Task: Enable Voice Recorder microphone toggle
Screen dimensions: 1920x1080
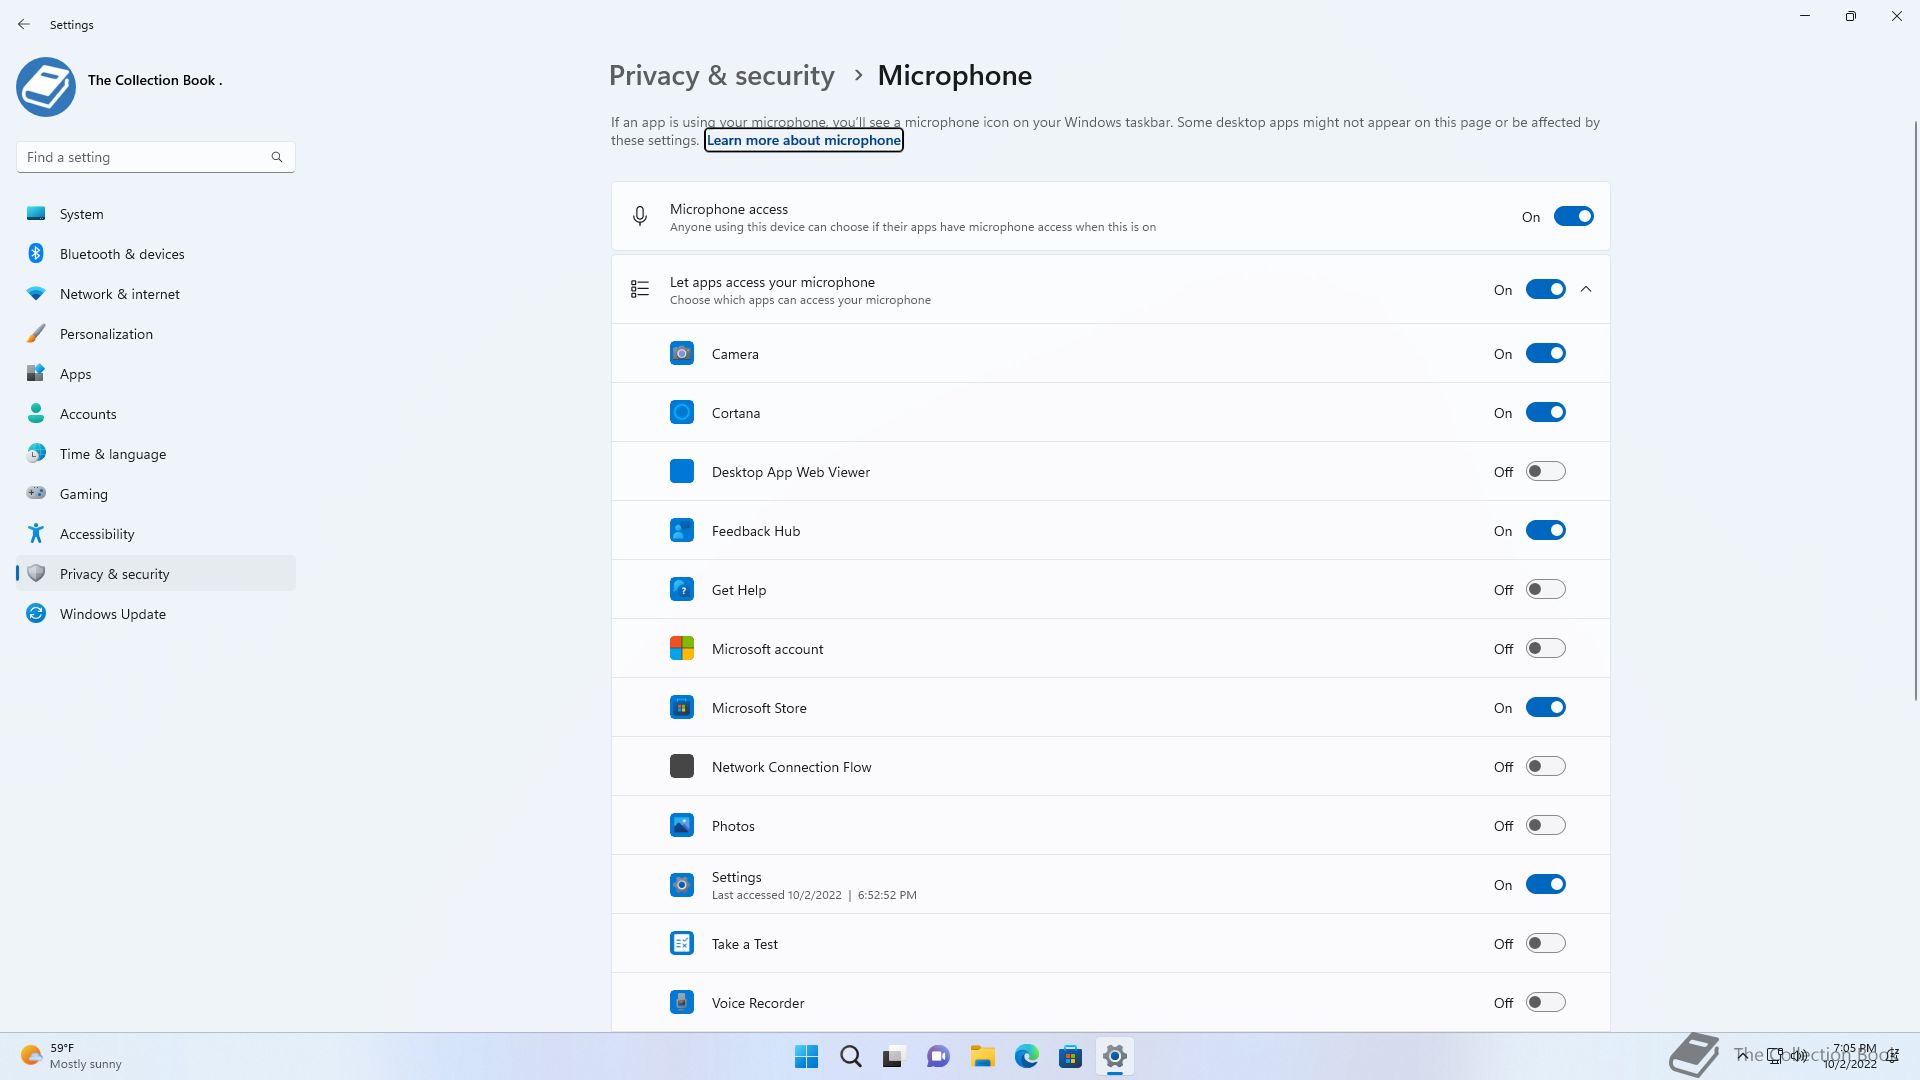Action: point(1545,1002)
